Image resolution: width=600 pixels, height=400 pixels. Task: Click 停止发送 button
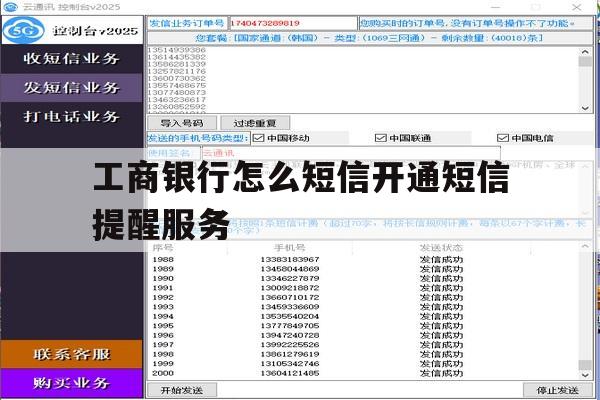click(557, 390)
